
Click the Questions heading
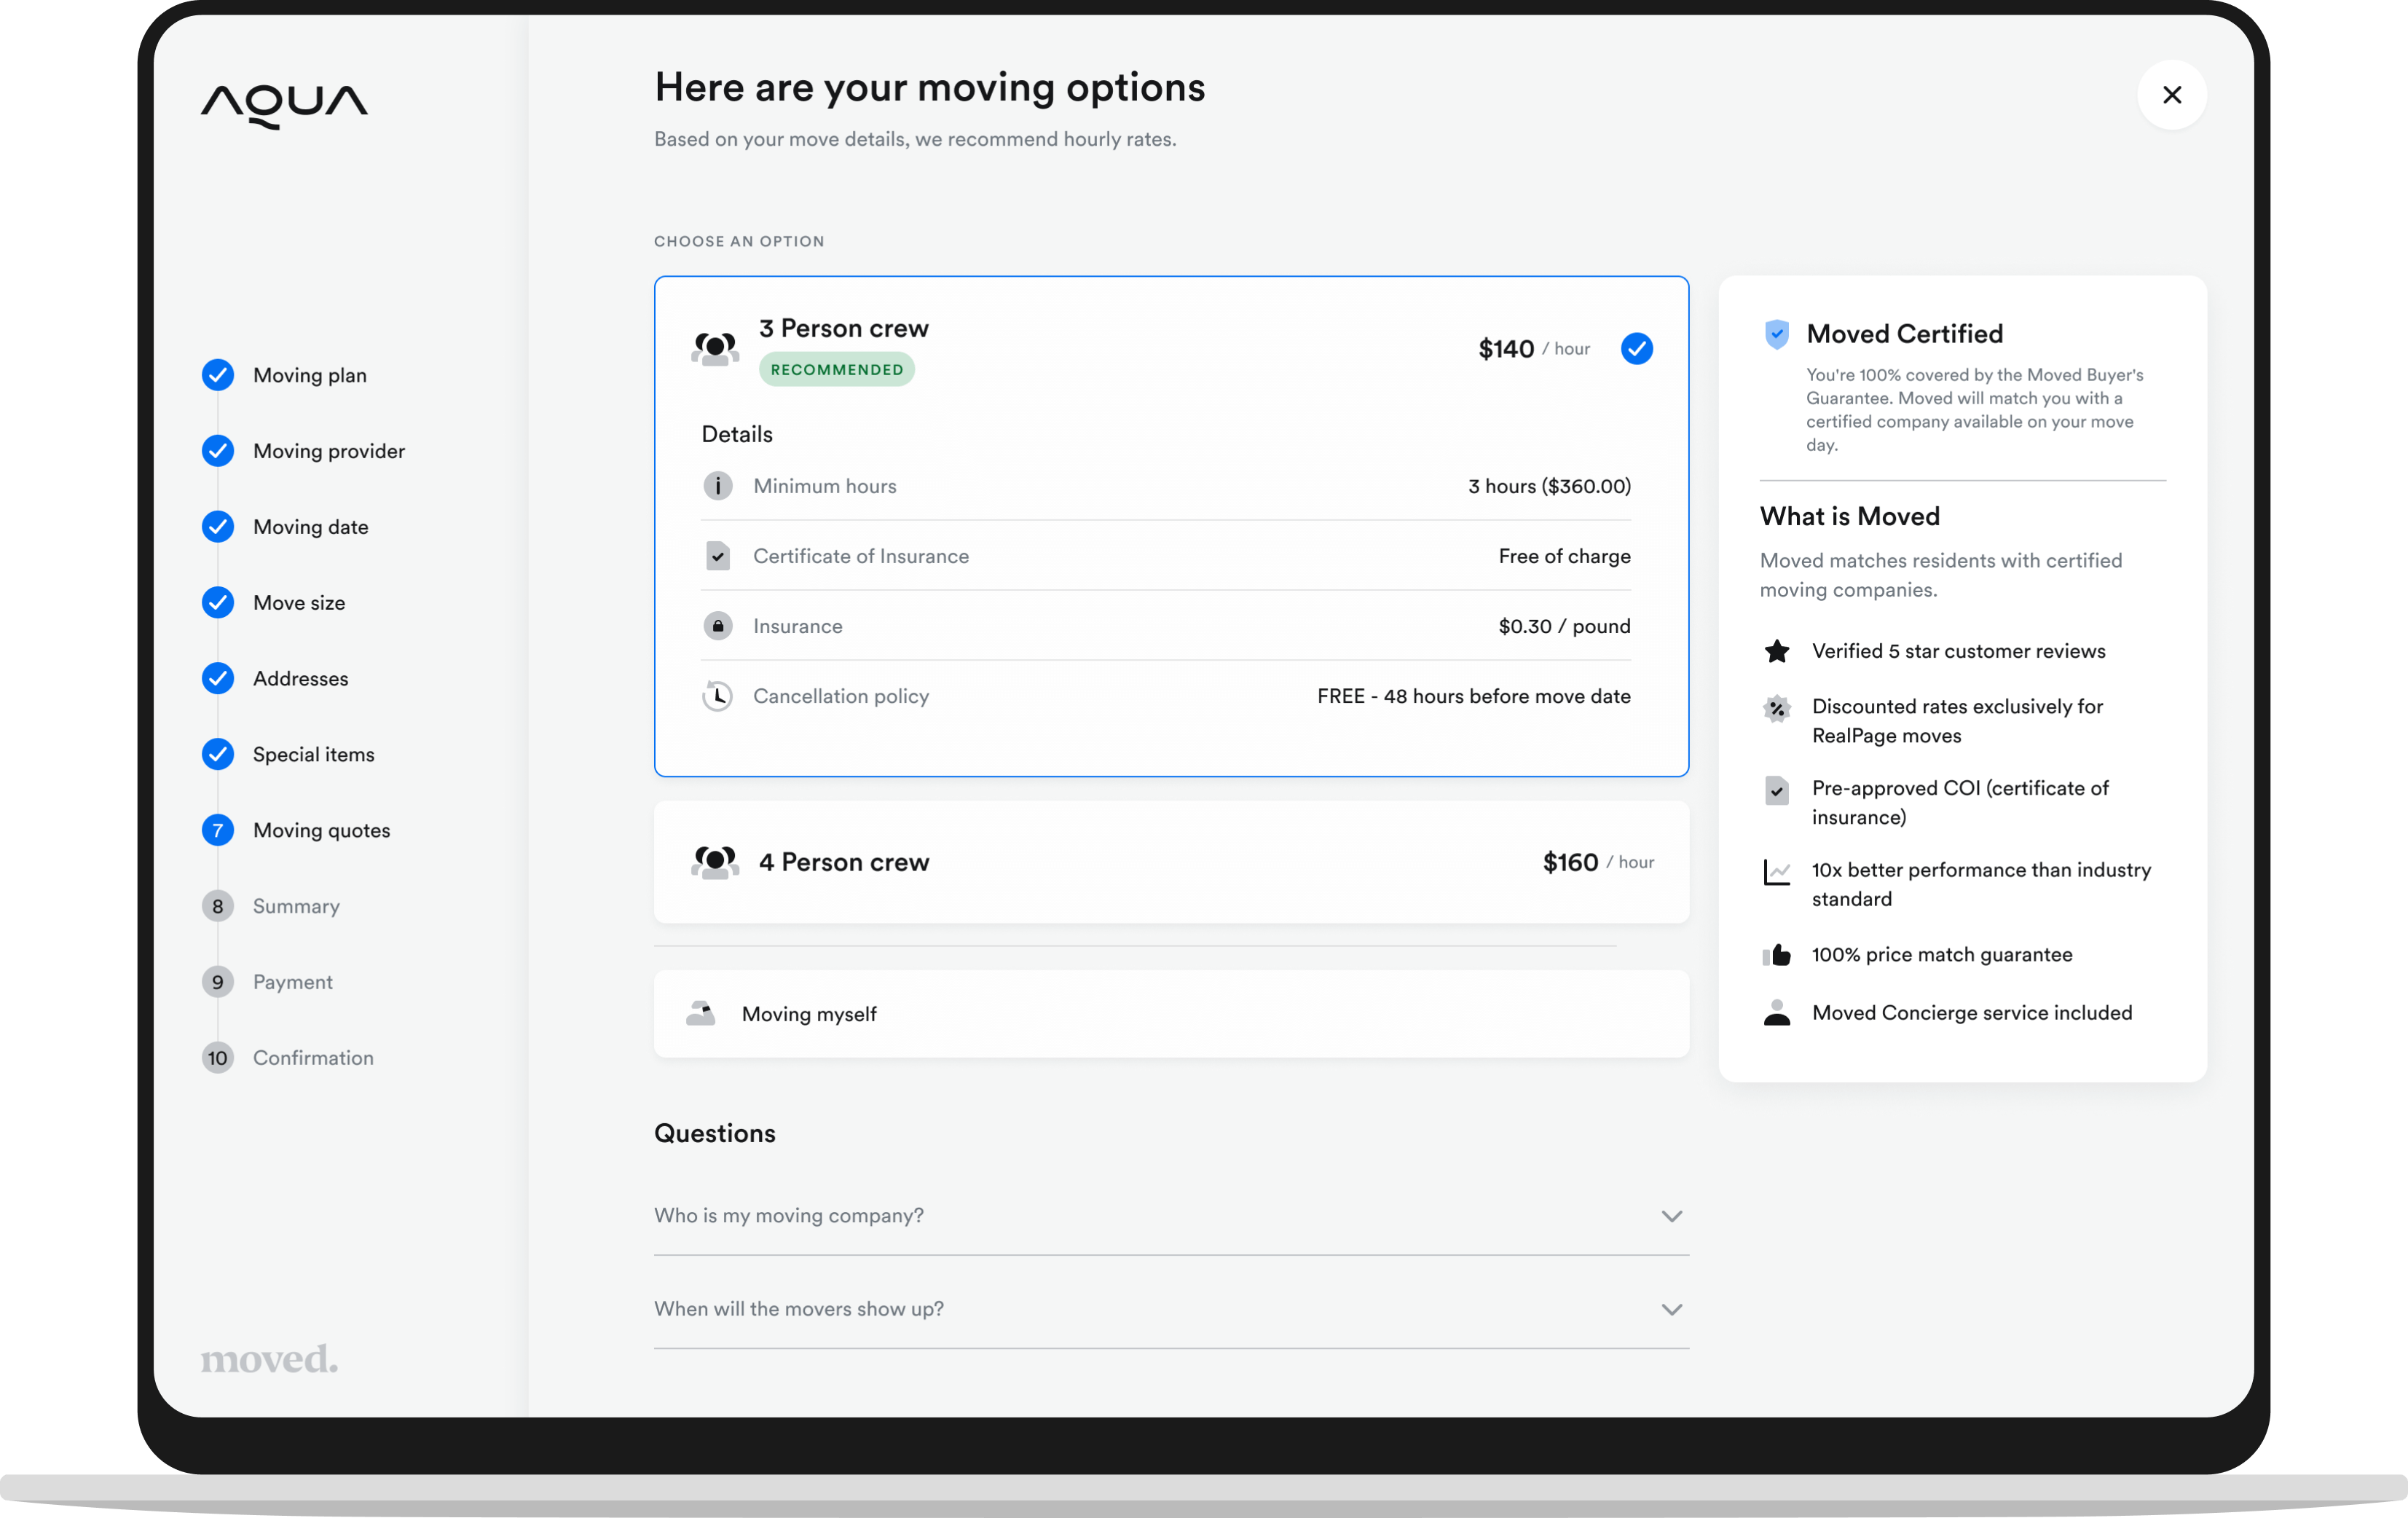[x=714, y=1134]
